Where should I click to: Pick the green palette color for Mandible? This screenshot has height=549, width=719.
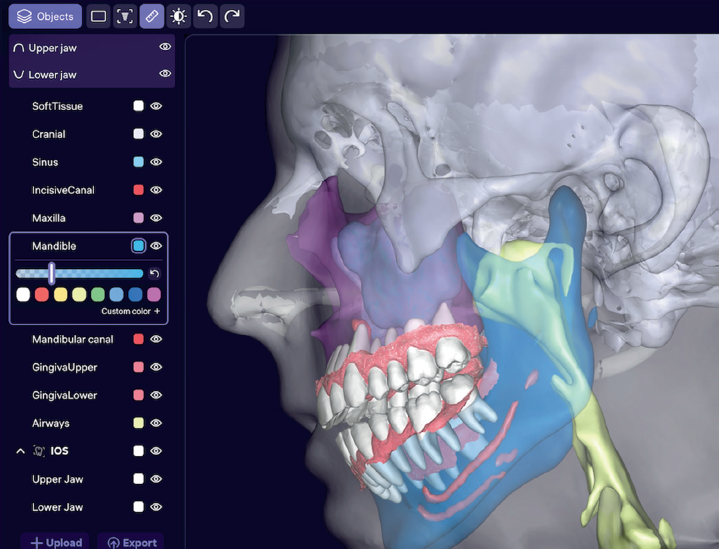(98, 294)
